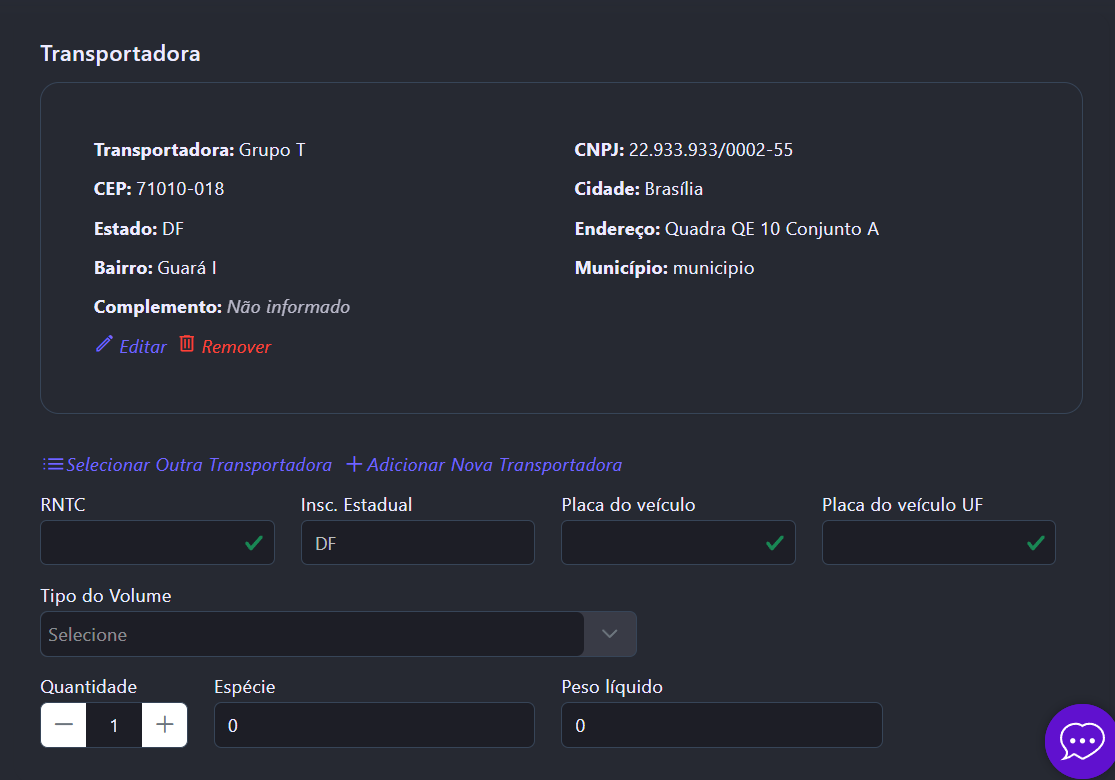1115x780 pixels.
Task: Select Adicionar Nova Transportadora
Action: [494, 465]
